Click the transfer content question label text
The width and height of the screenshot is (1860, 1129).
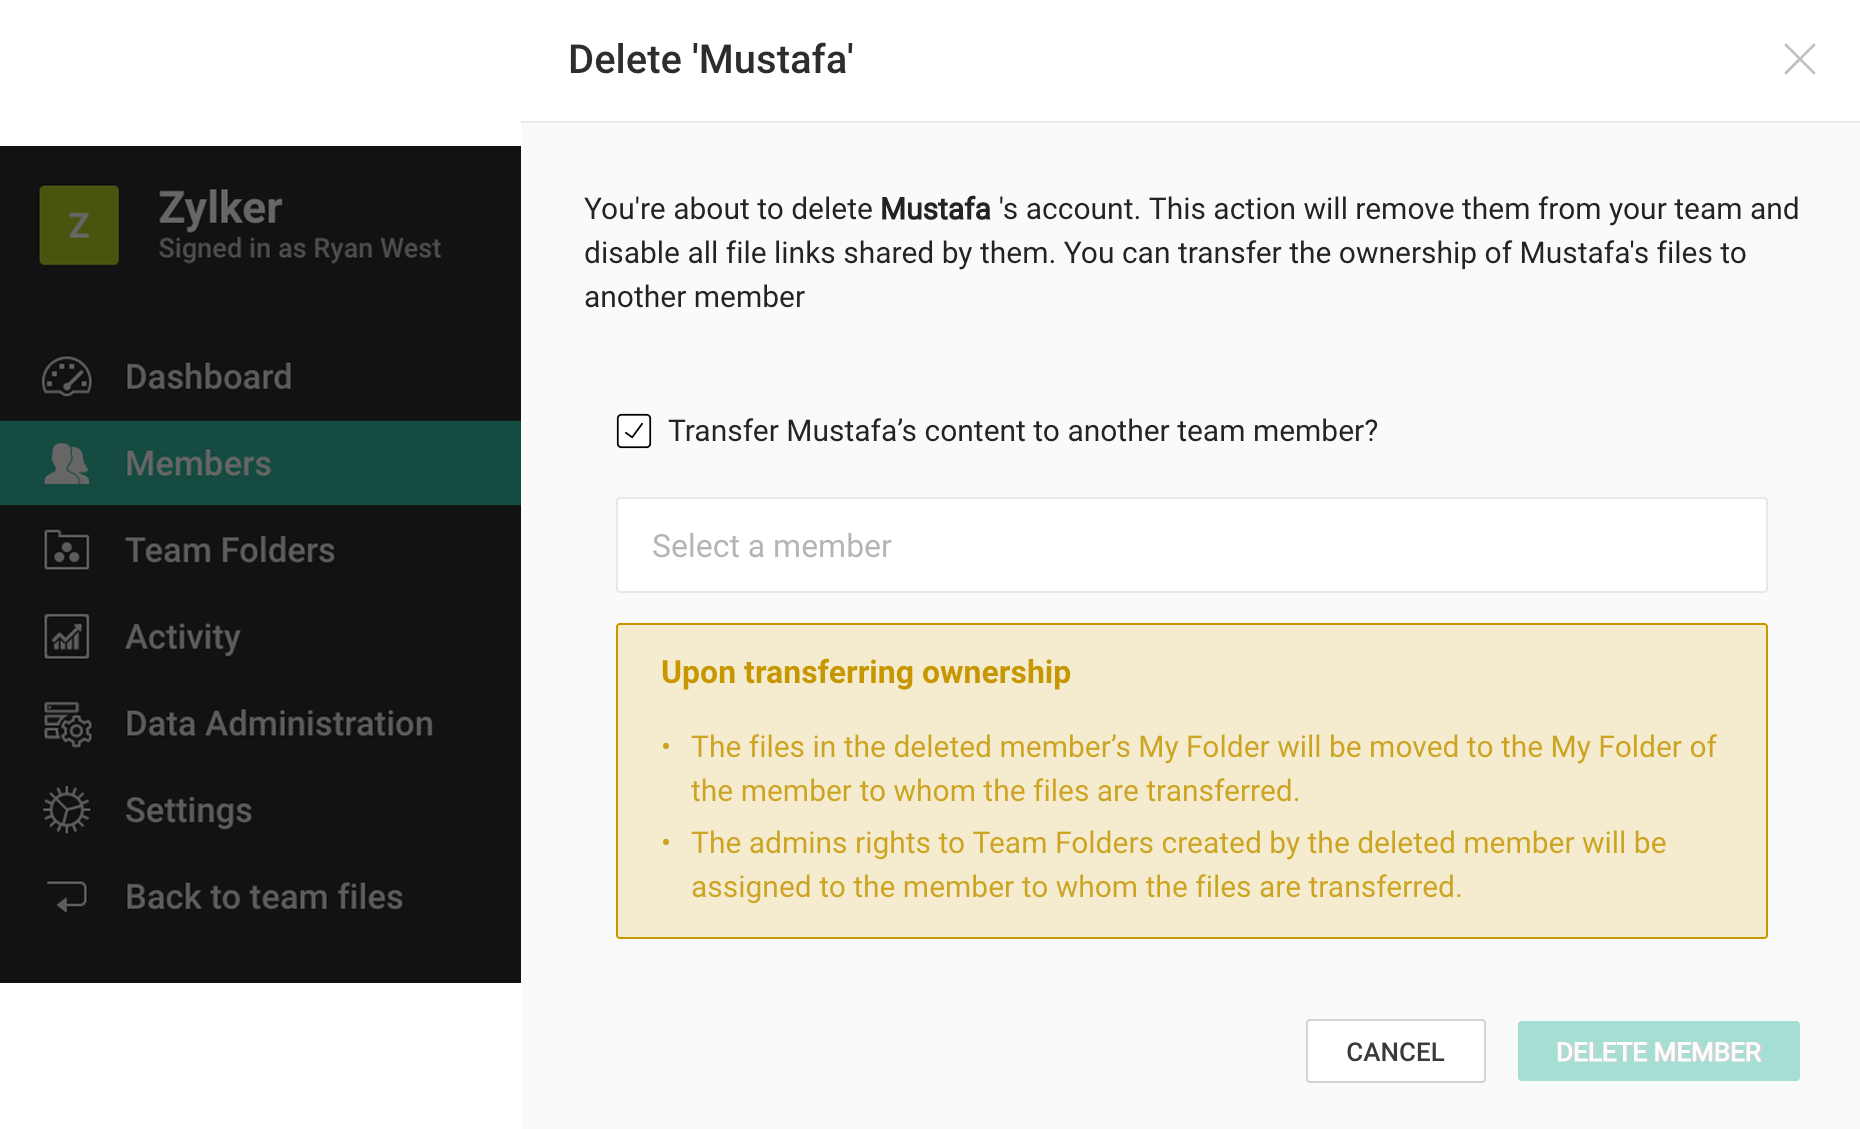pos(1022,431)
